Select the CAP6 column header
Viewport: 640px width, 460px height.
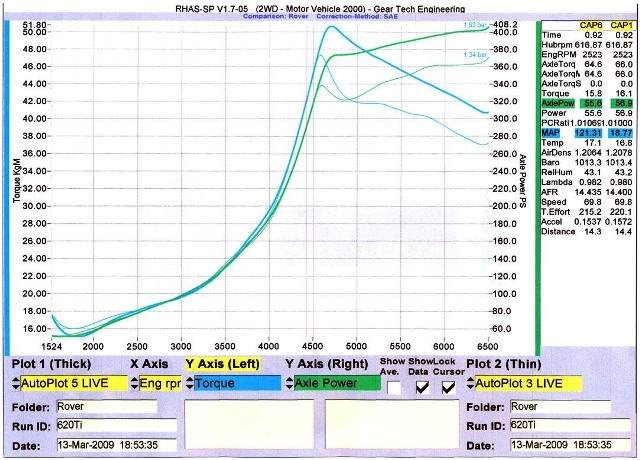pos(592,24)
